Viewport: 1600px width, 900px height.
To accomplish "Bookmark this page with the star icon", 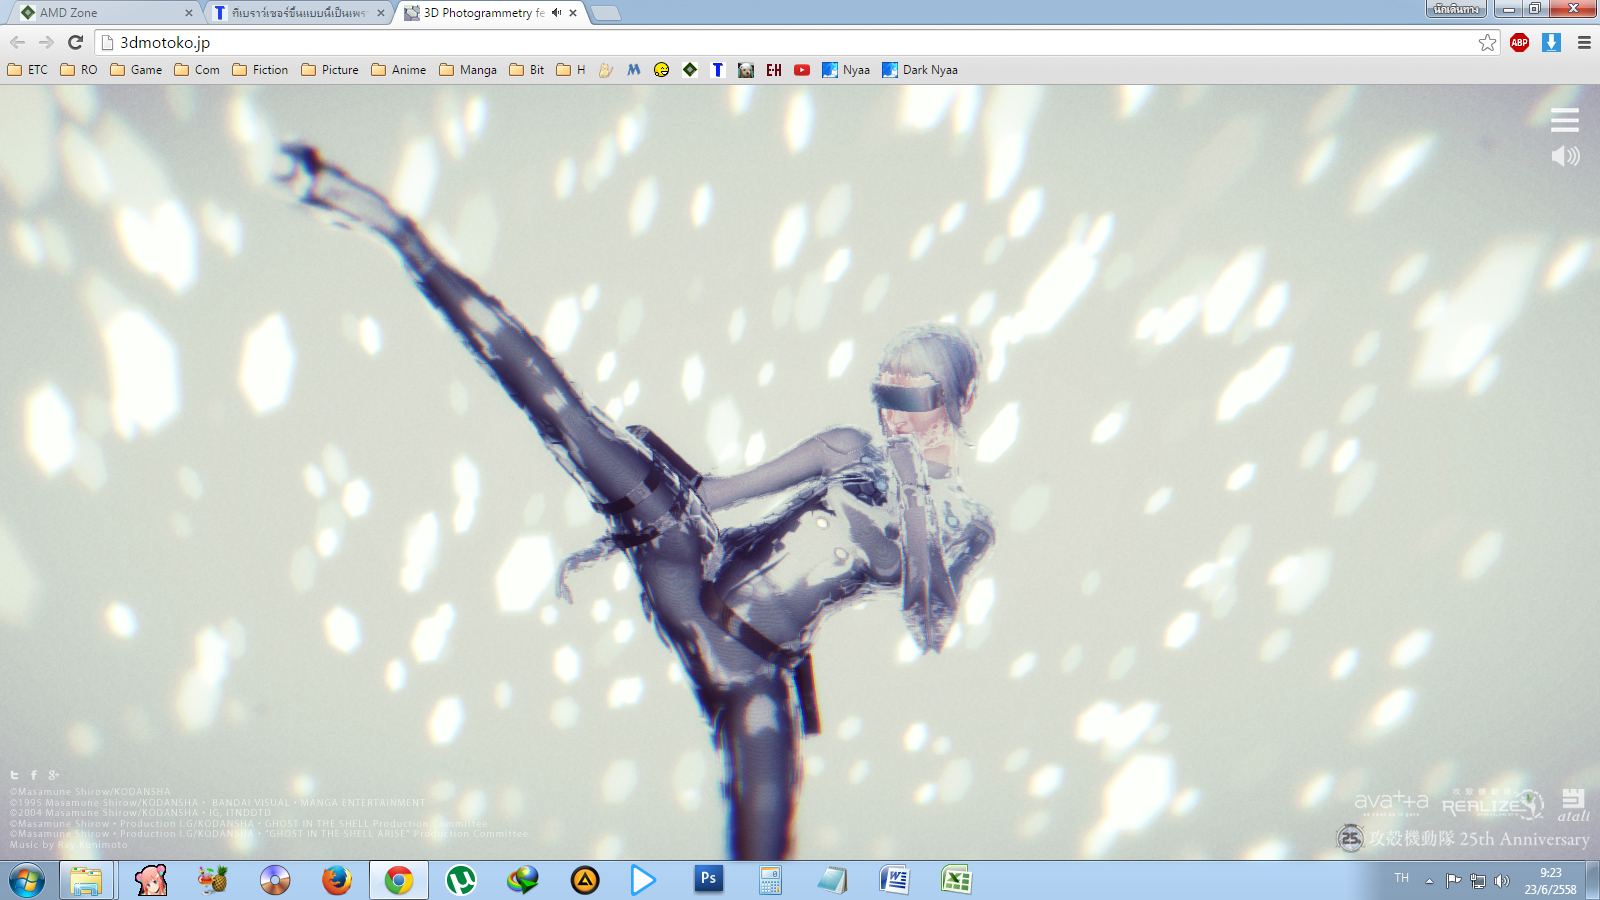I will (x=1488, y=43).
